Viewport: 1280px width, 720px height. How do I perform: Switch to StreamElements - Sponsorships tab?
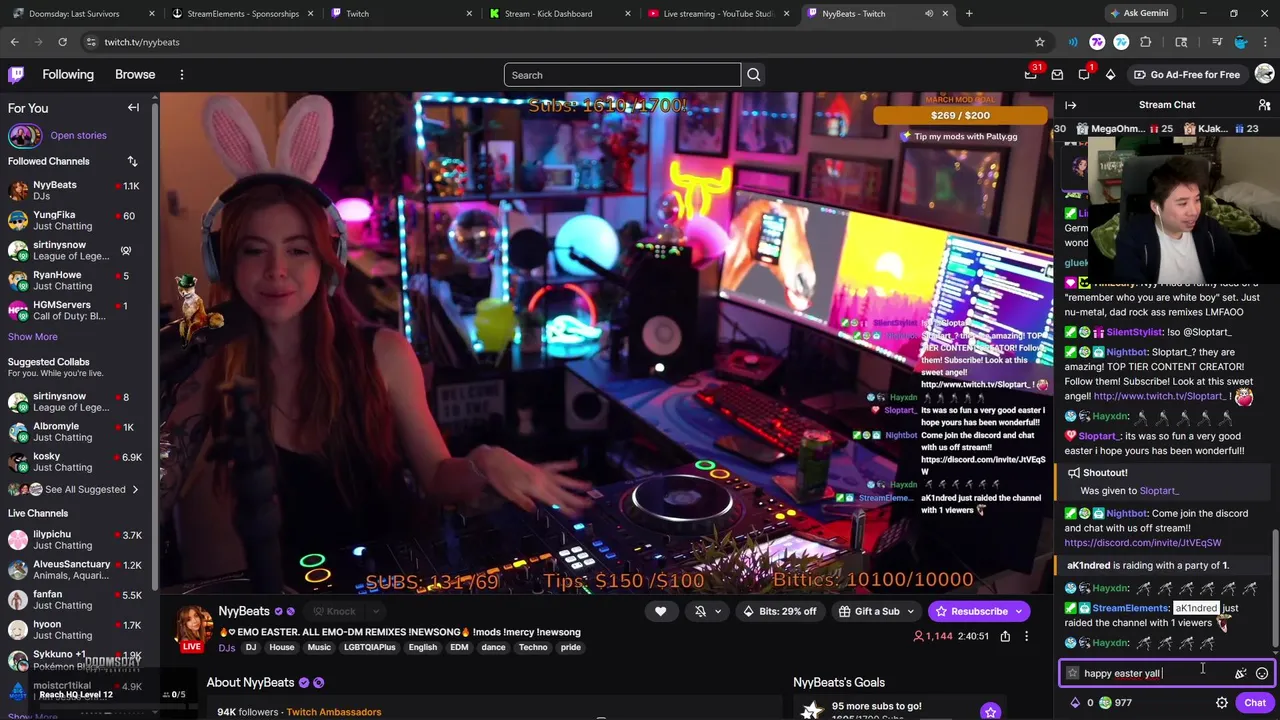[x=241, y=14]
